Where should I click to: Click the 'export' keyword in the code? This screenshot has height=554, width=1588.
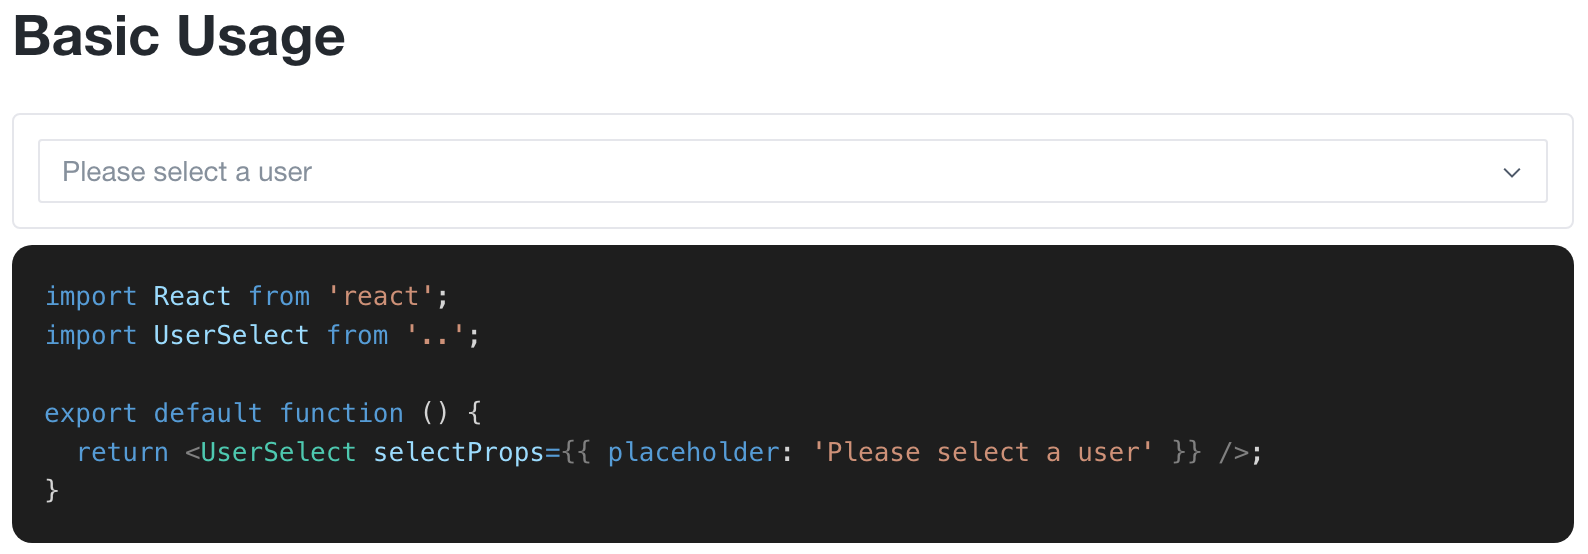coord(90,414)
